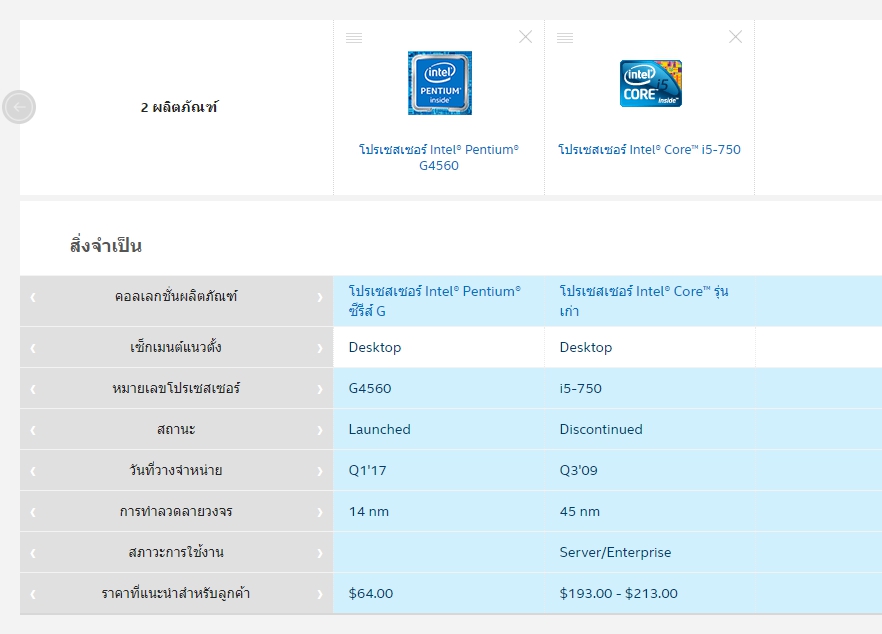
Task: Click the Launched status value
Action: pos(380,429)
